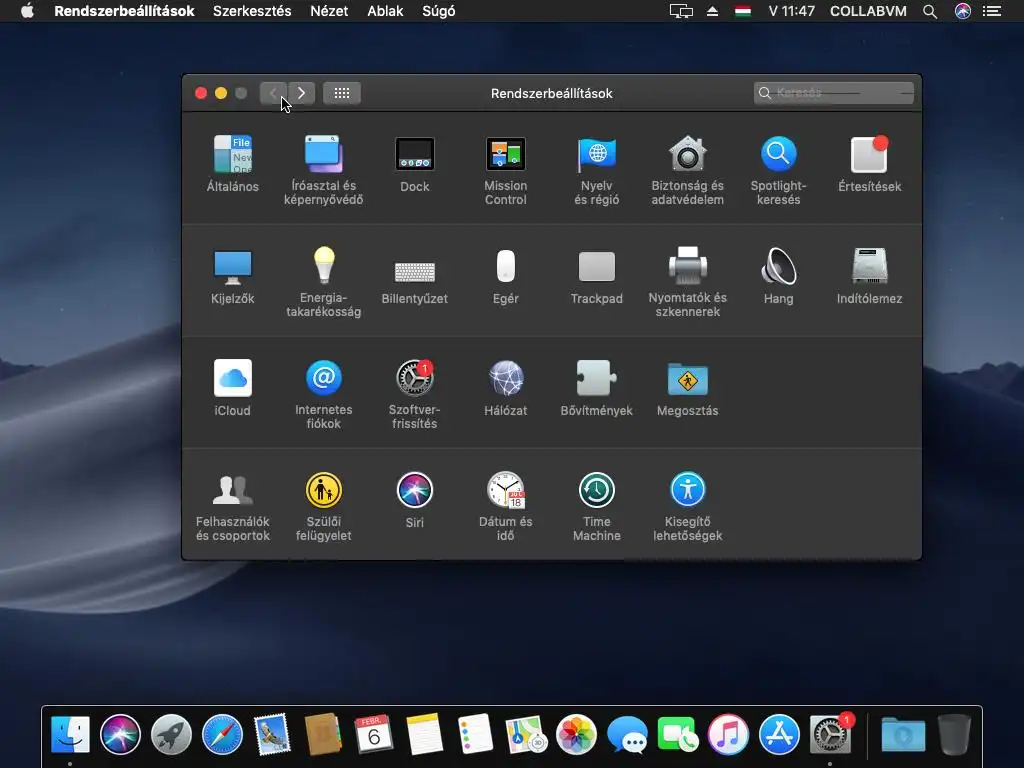Open Launchpad from the Dock
This screenshot has width=1024, height=768.
click(x=171, y=734)
